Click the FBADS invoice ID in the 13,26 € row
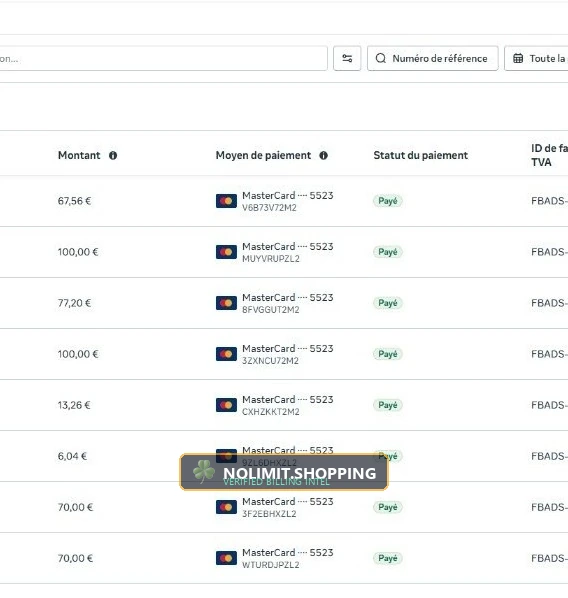 tap(549, 405)
